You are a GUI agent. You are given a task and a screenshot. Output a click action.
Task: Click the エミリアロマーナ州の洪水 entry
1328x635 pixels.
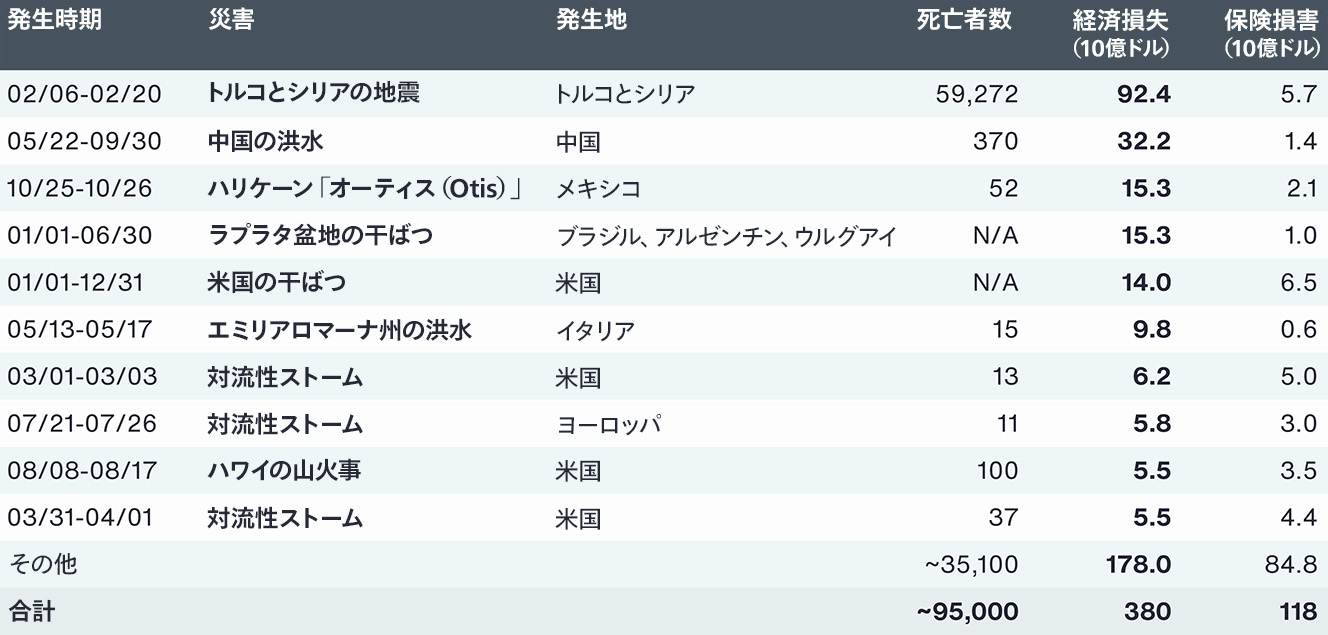pyautogui.click(x=339, y=330)
